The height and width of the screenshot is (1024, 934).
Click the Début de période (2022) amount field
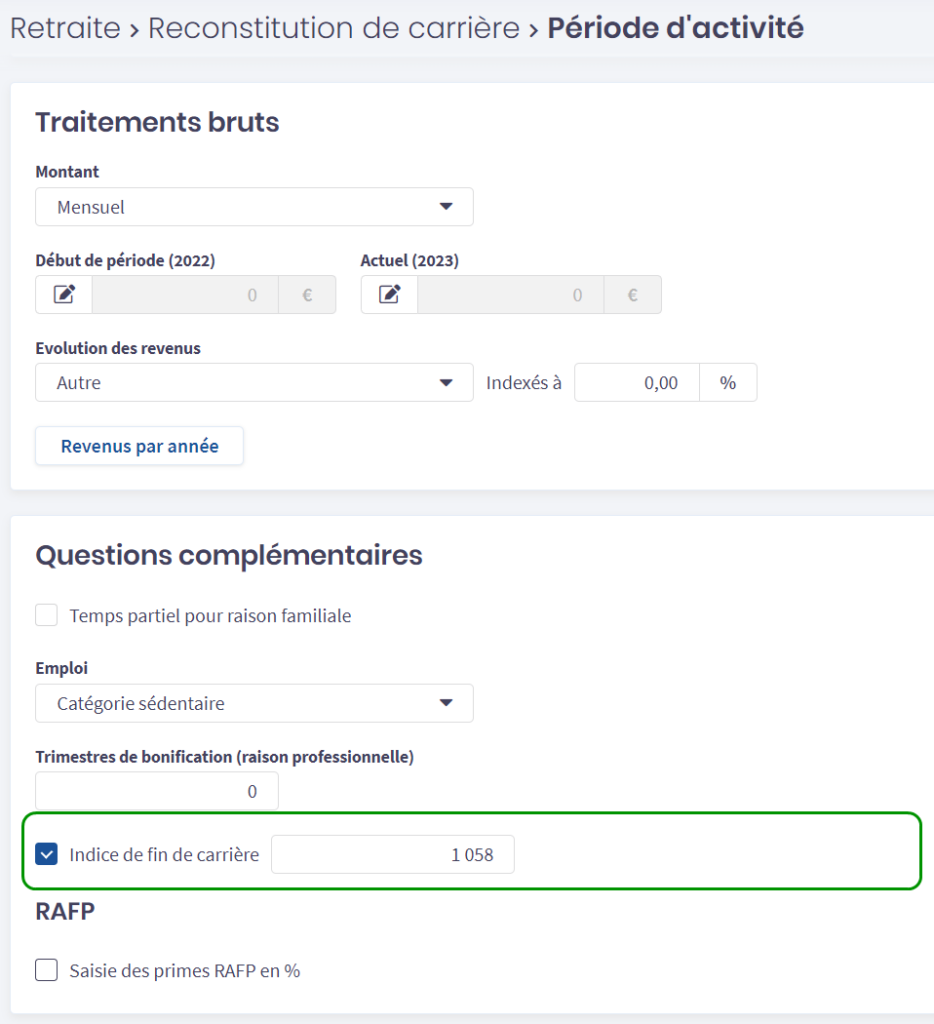click(x=184, y=295)
